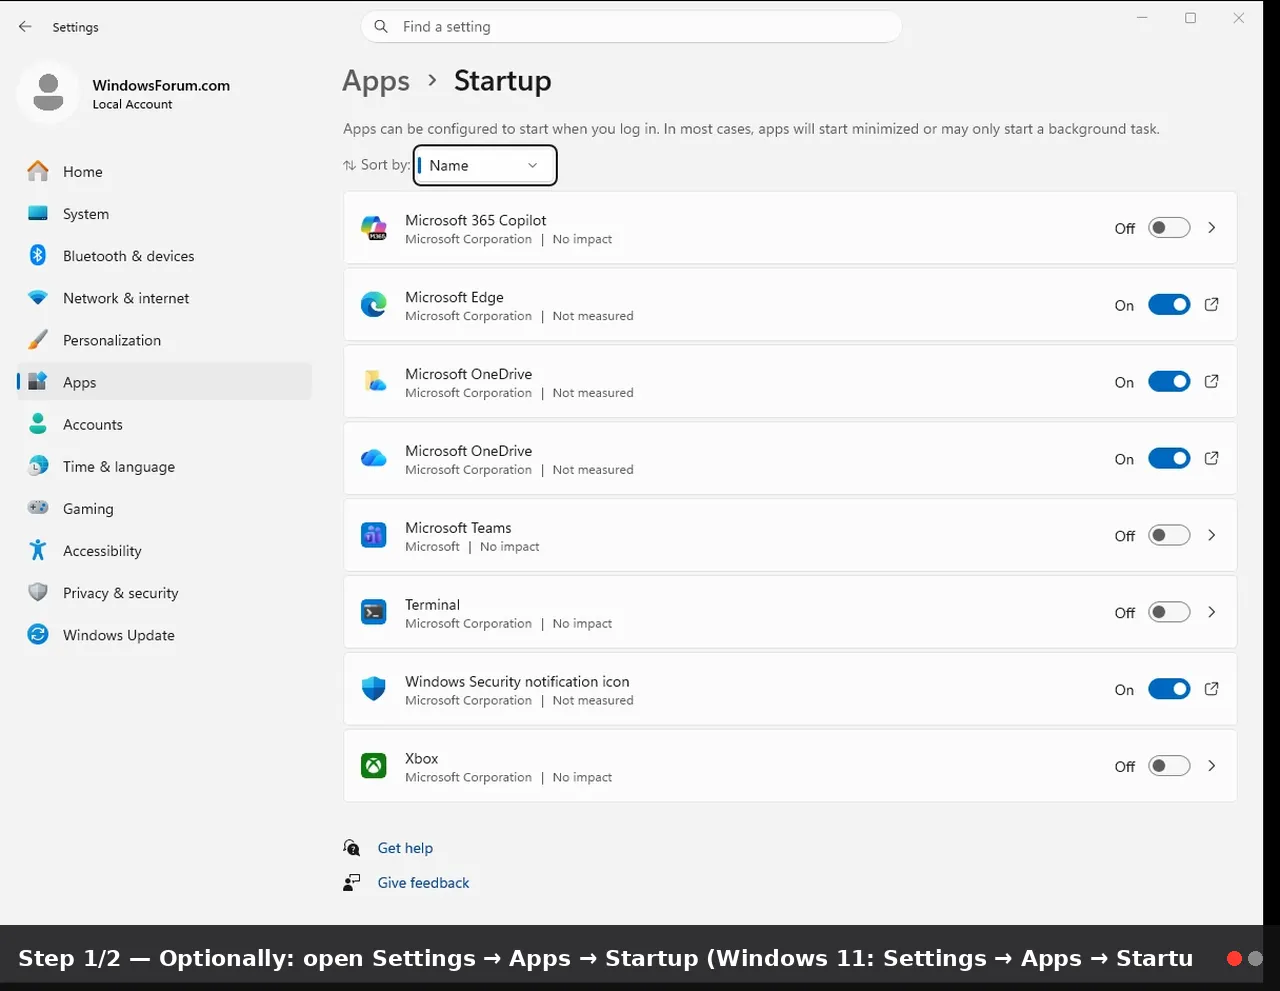
Task: Click the Microsoft Teams app icon
Action: point(374,535)
